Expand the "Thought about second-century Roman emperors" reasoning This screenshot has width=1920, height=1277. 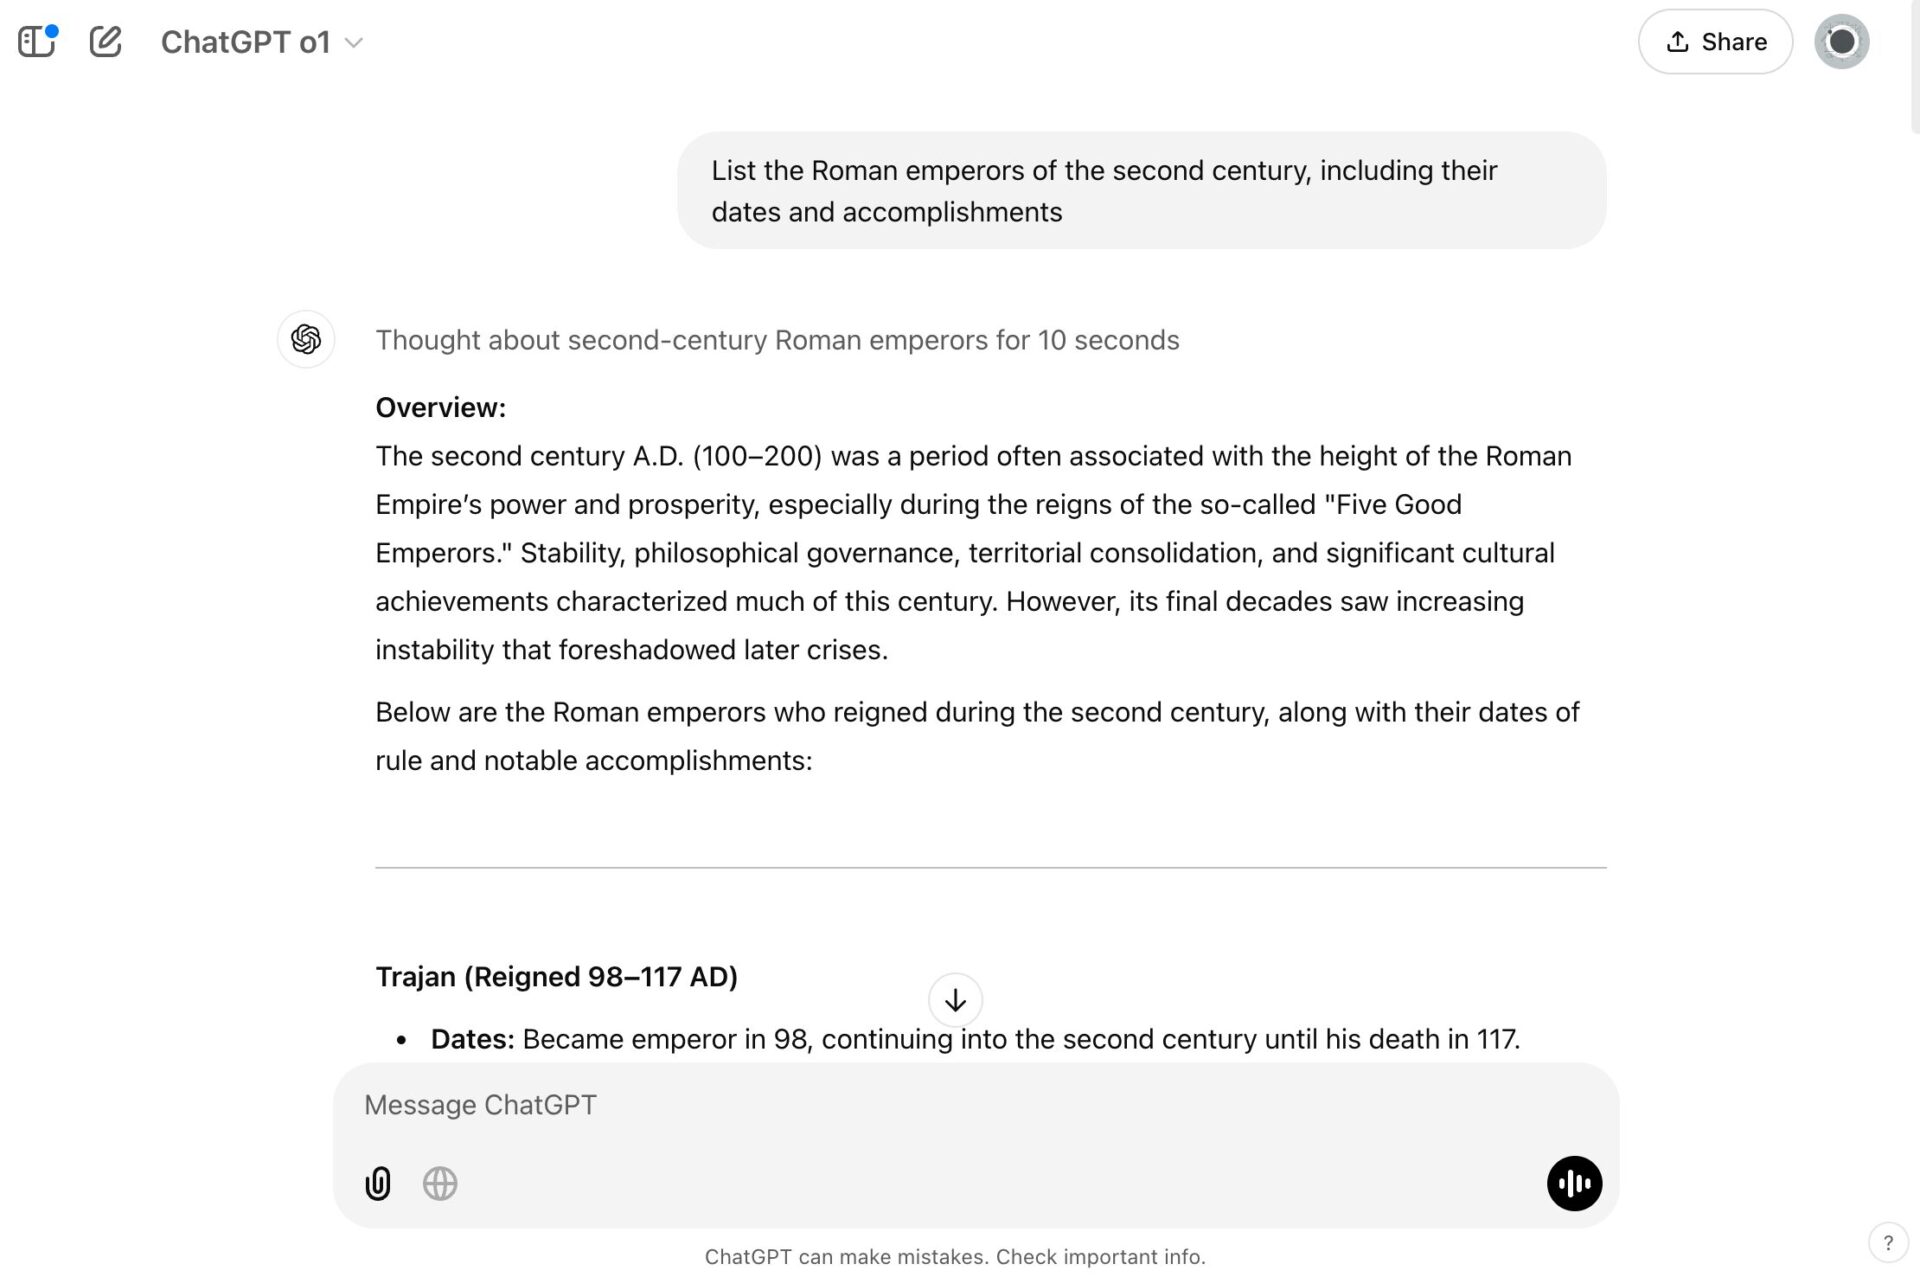[777, 341]
